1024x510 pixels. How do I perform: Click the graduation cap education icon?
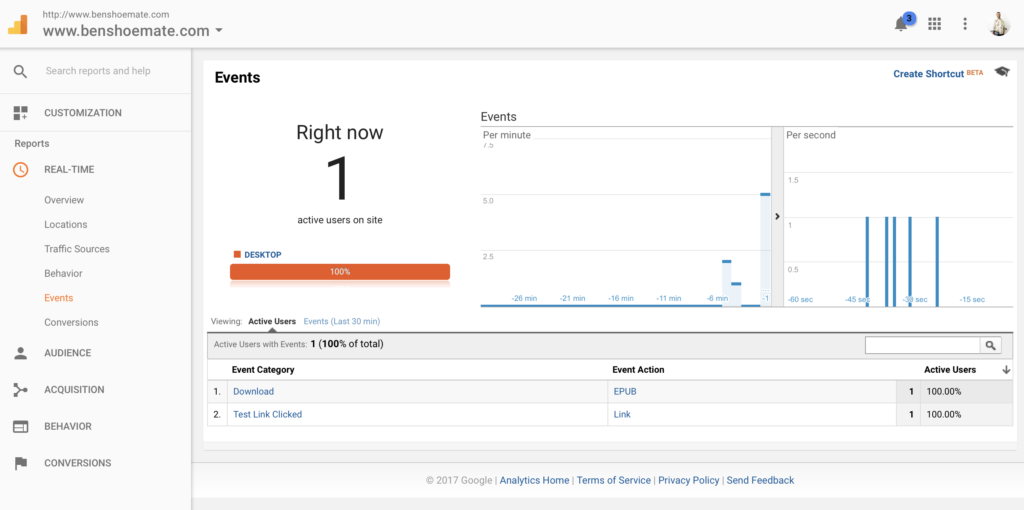click(1001, 73)
